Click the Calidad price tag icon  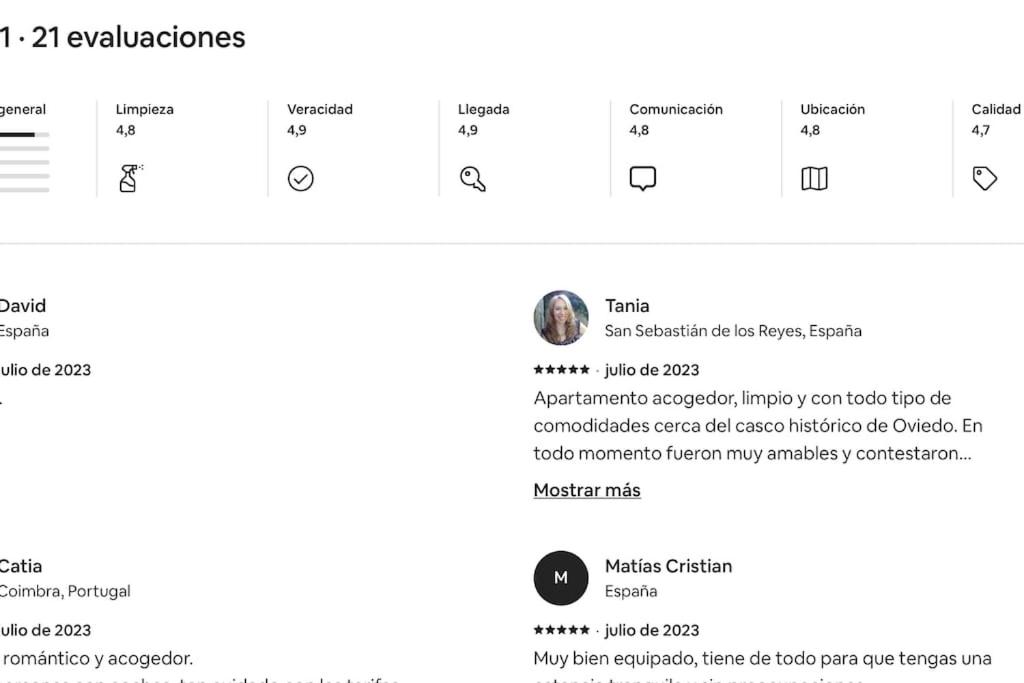[985, 178]
